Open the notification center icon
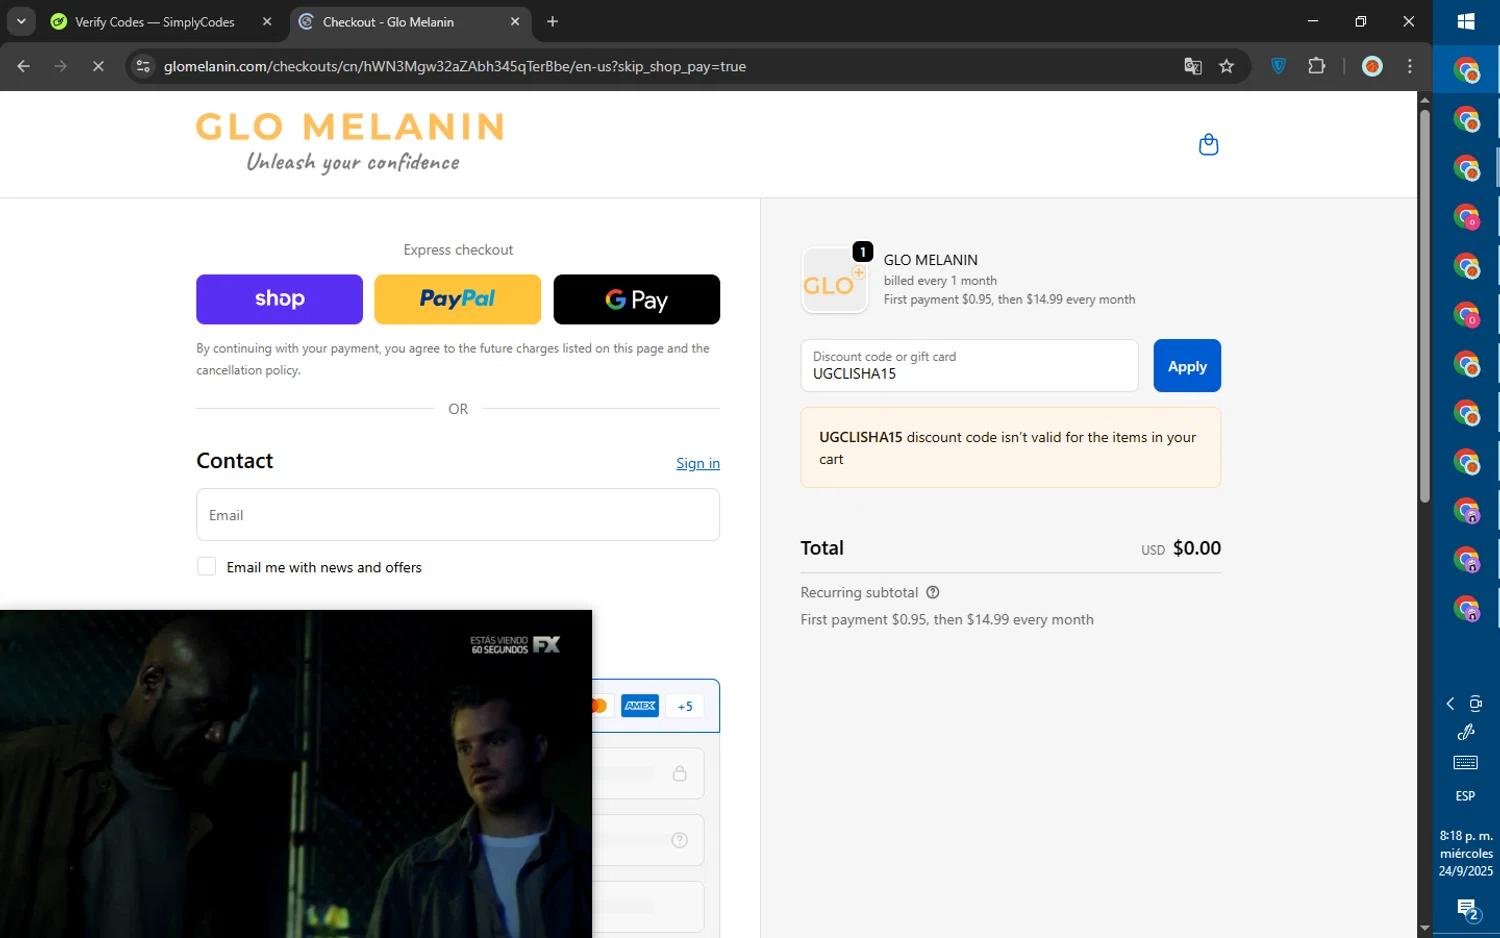Viewport: 1500px width, 938px height. 1467,910
